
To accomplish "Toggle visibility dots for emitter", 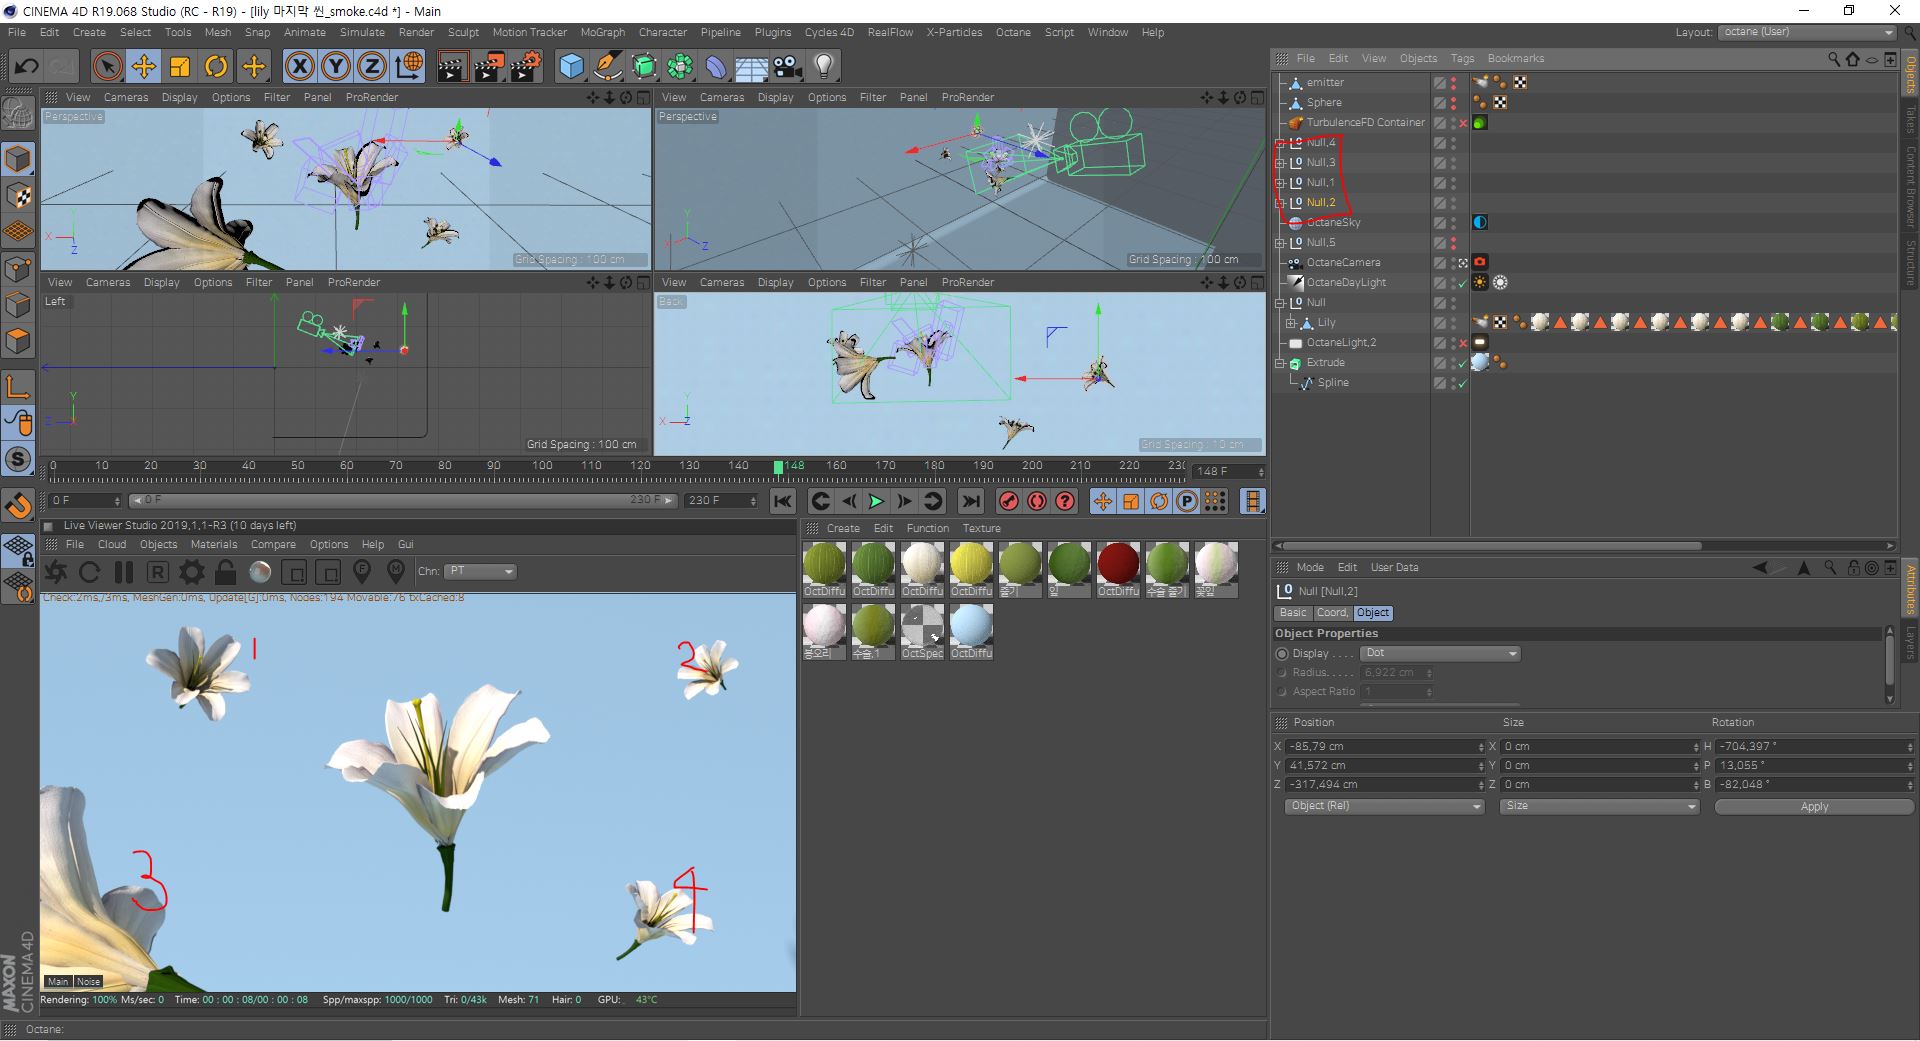I will (1454, 83).
